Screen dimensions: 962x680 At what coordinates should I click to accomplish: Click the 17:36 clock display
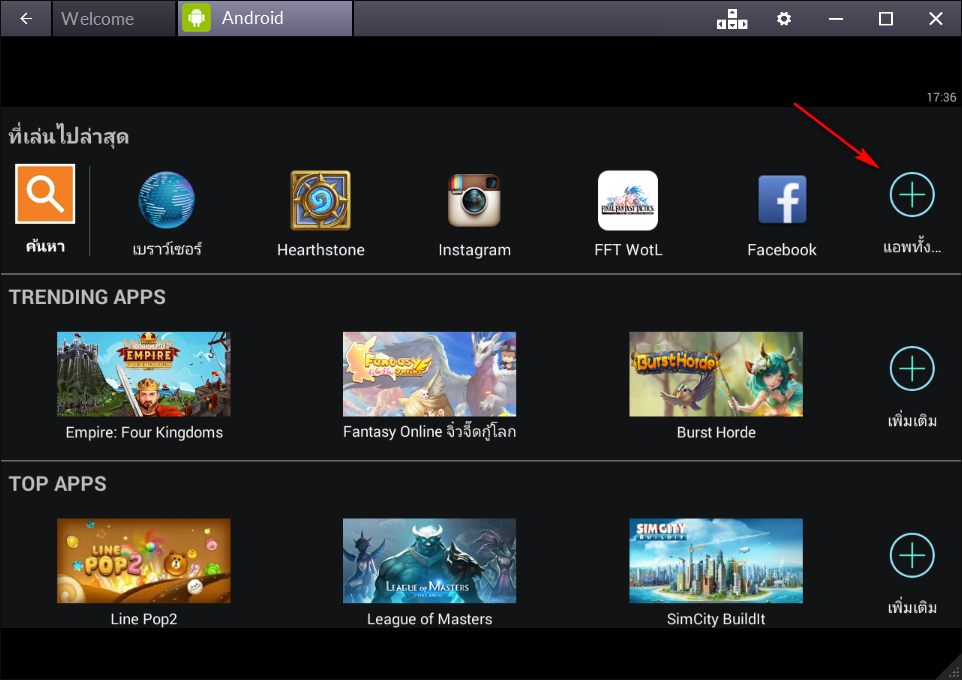point(941,97)
